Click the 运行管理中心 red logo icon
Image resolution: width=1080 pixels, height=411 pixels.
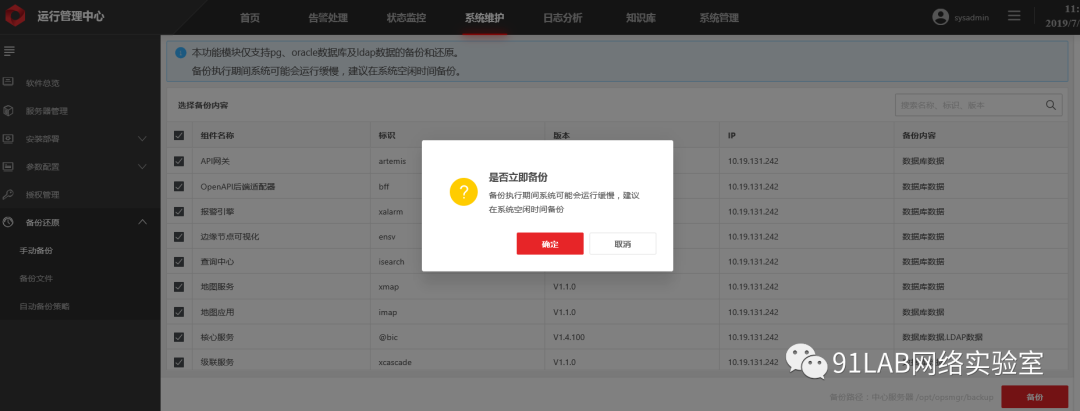pos(15,17)
